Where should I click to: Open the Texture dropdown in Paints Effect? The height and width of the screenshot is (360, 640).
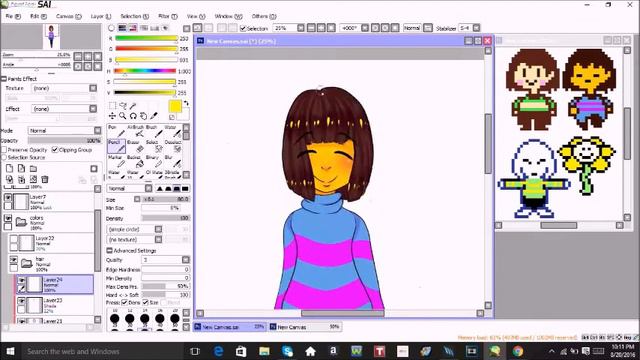coord(93,88)
